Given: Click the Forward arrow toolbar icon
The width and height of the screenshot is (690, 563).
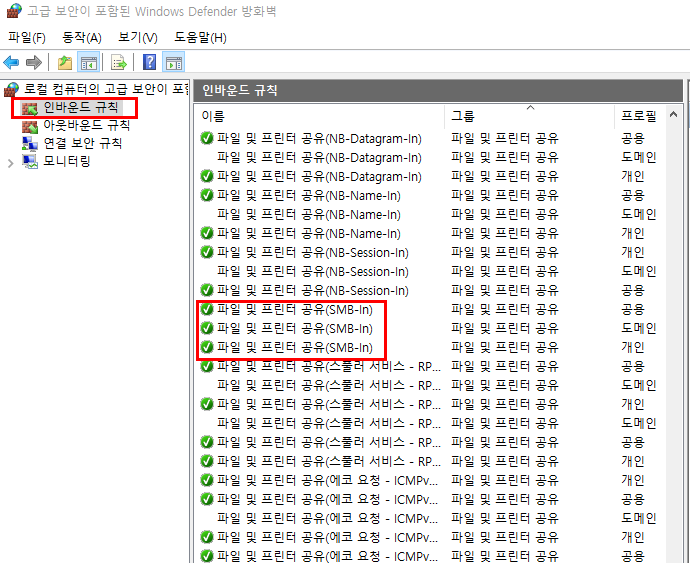Looking at the screenshot, I should 34,63.
